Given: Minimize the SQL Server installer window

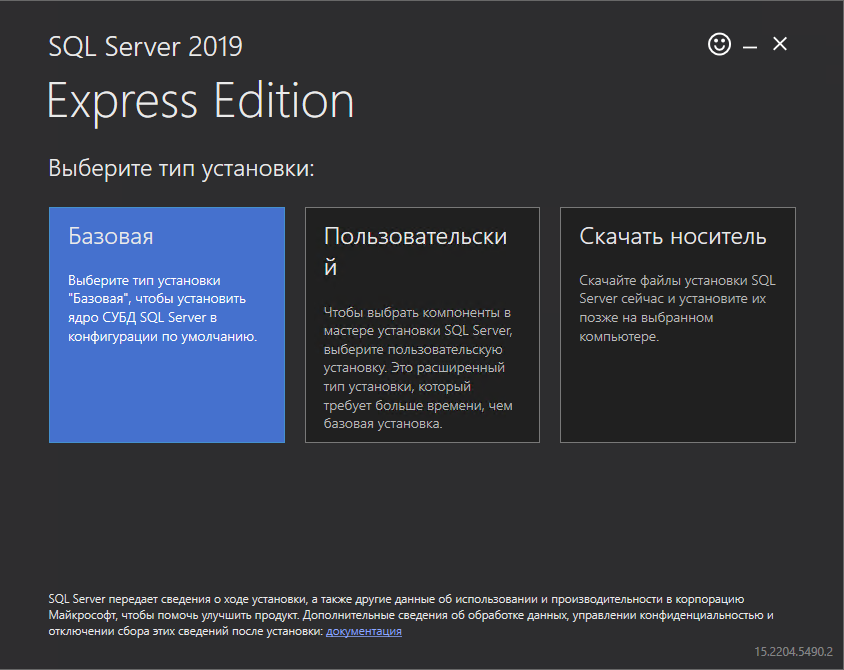Looking at the screenshot, I should (750, 47).
